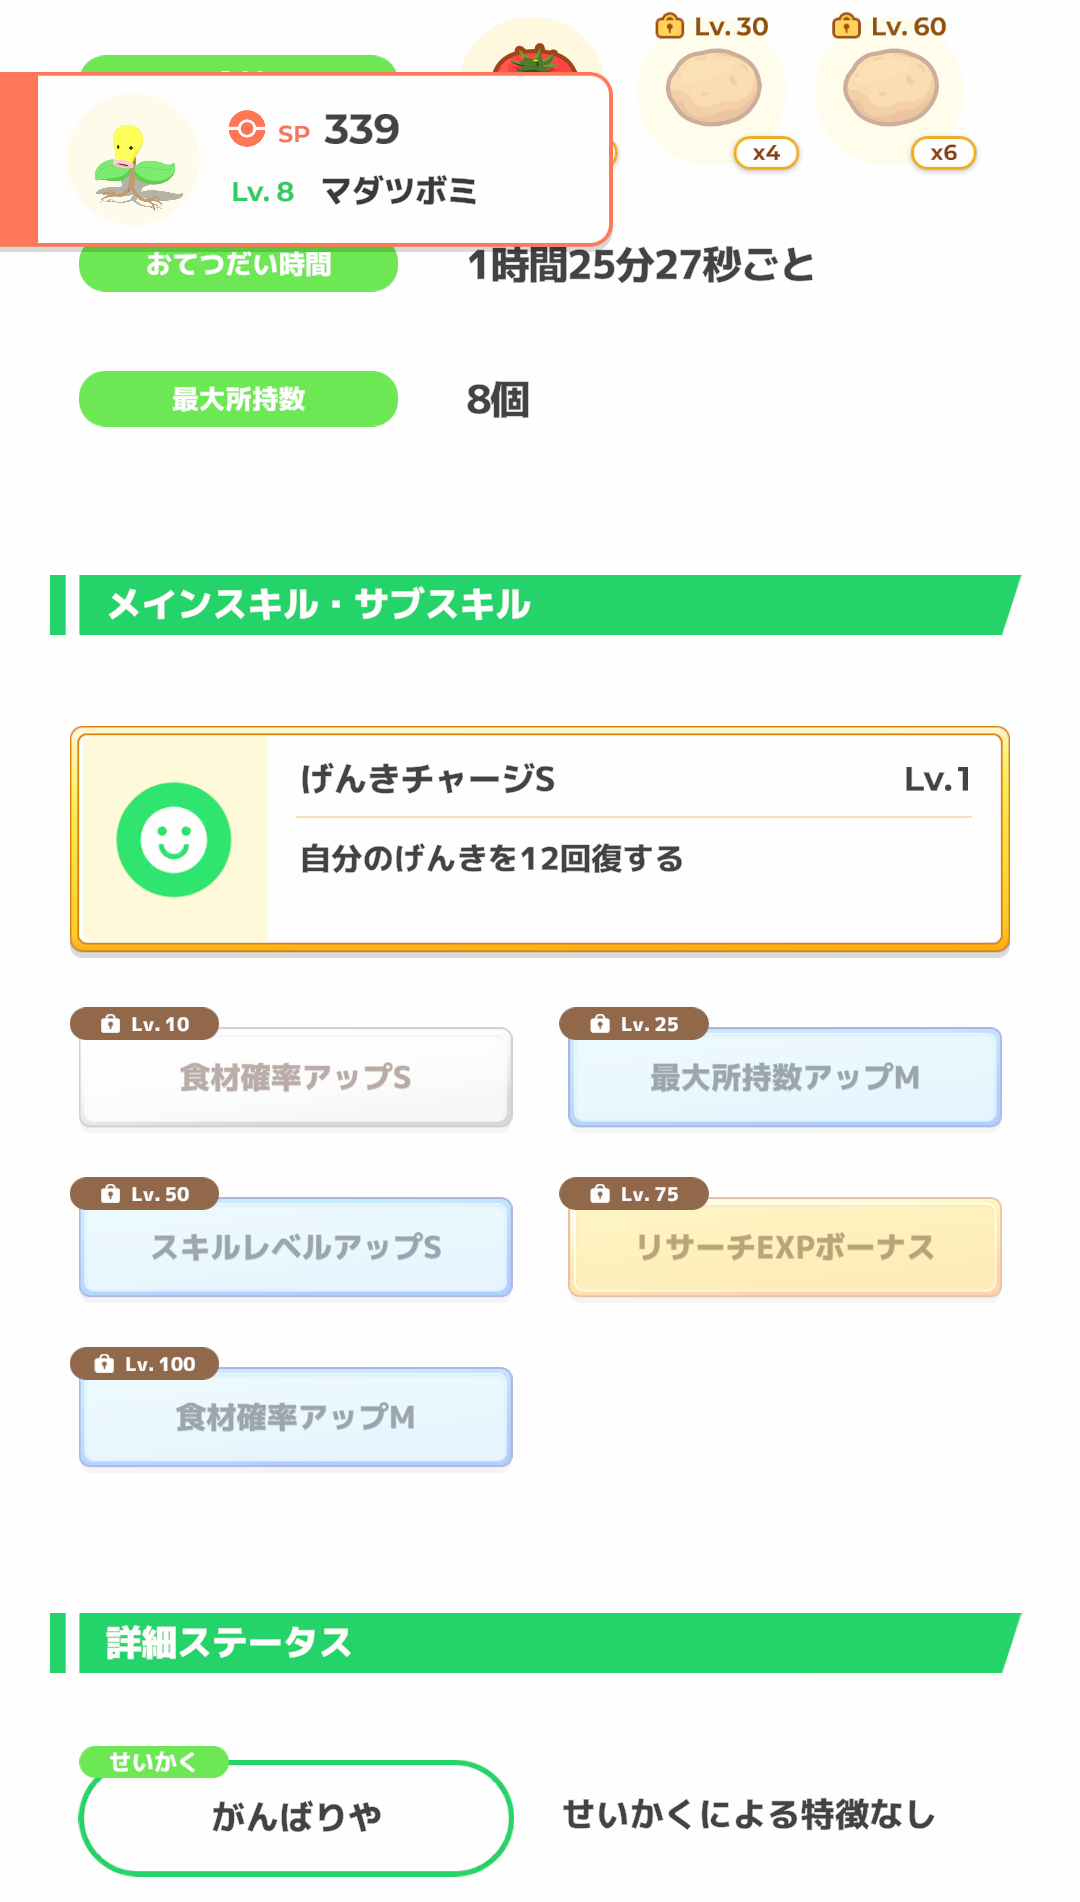
Task: Tap the Lv. 75 lock badge
Action: coord(634,1193)
